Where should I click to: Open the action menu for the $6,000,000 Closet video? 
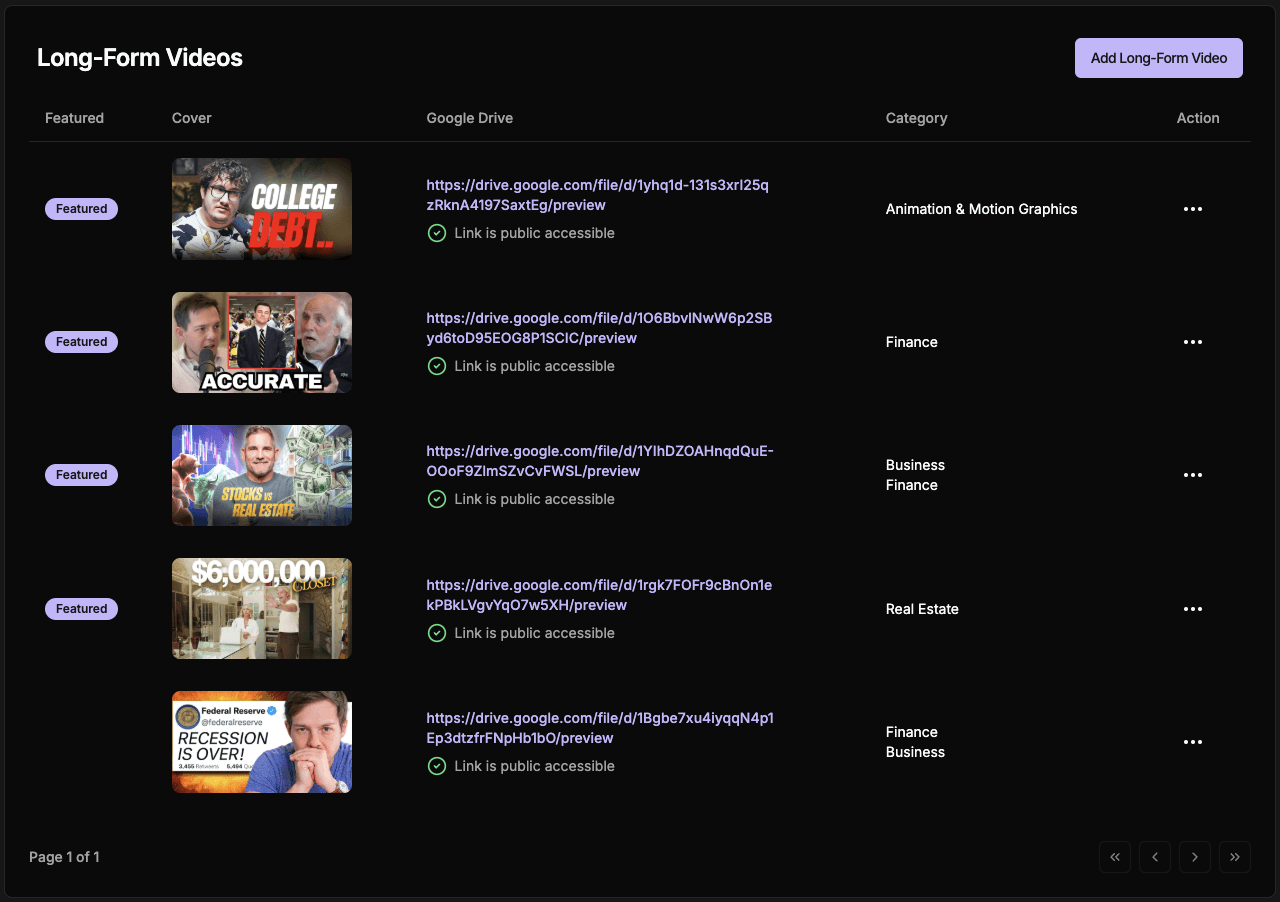coord(1193,609)
